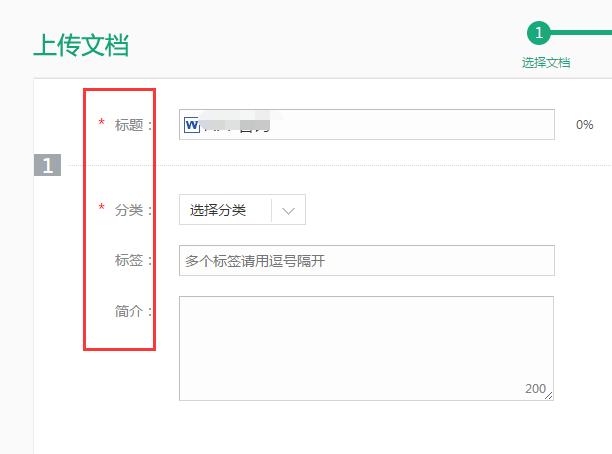Expand the 选择分类 dropdown arrow
The image size is (612, 454).
tap(289, 210)
